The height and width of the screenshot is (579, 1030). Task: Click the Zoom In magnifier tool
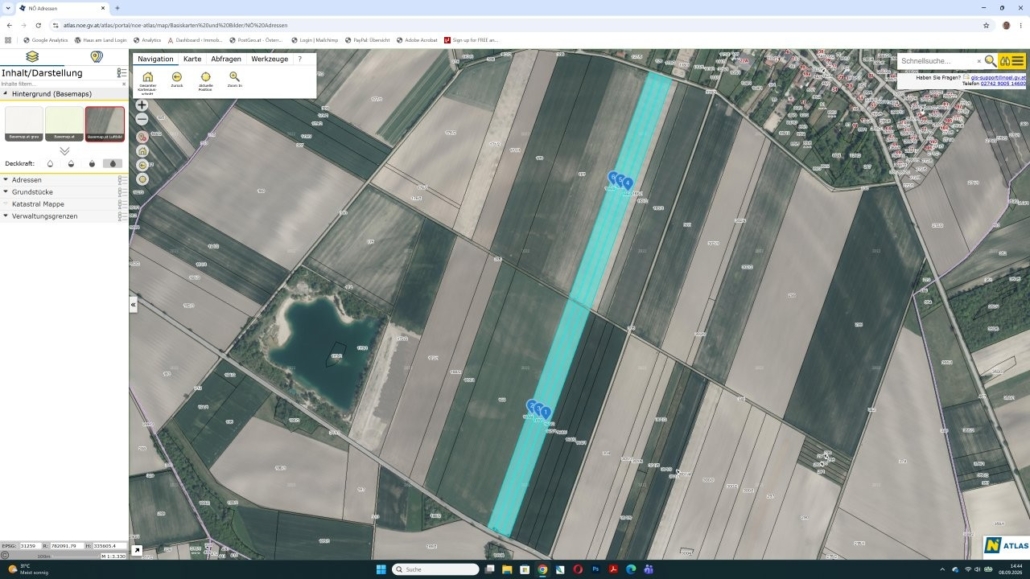[235, 78]
